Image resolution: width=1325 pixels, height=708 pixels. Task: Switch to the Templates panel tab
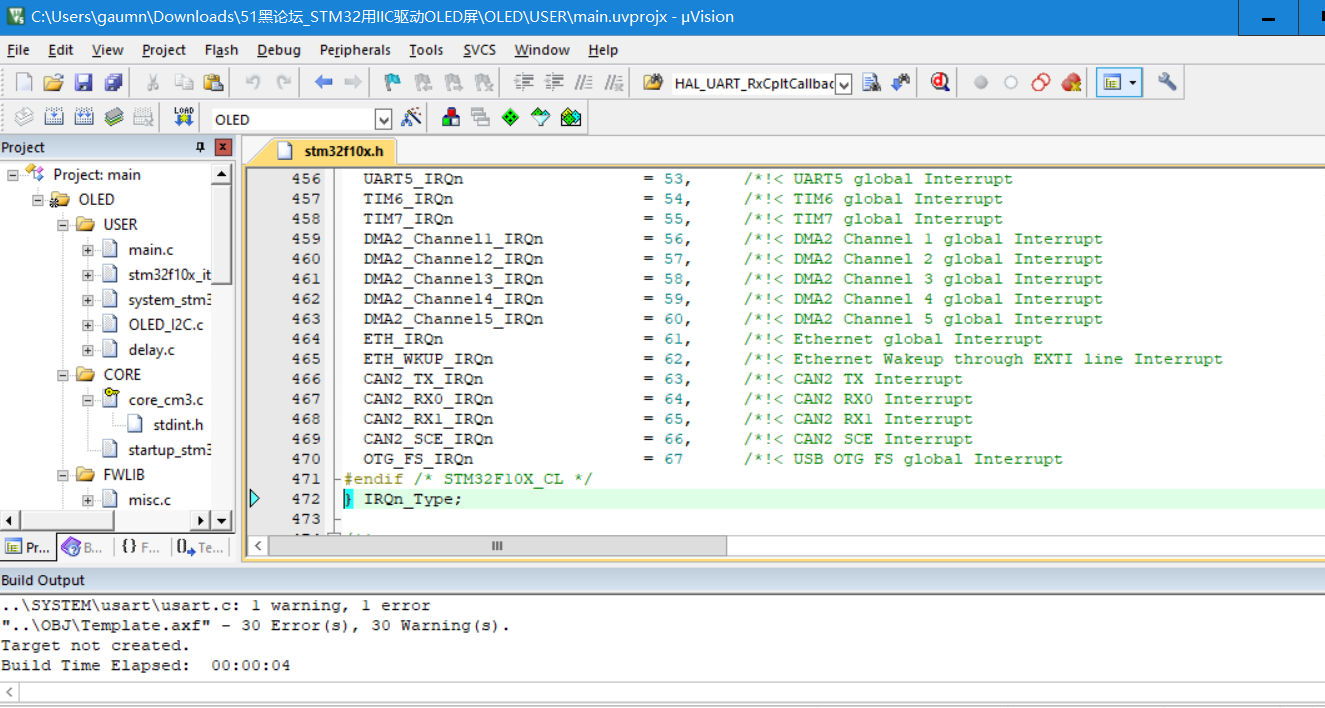pyautogui.click(x=199, y=547)
